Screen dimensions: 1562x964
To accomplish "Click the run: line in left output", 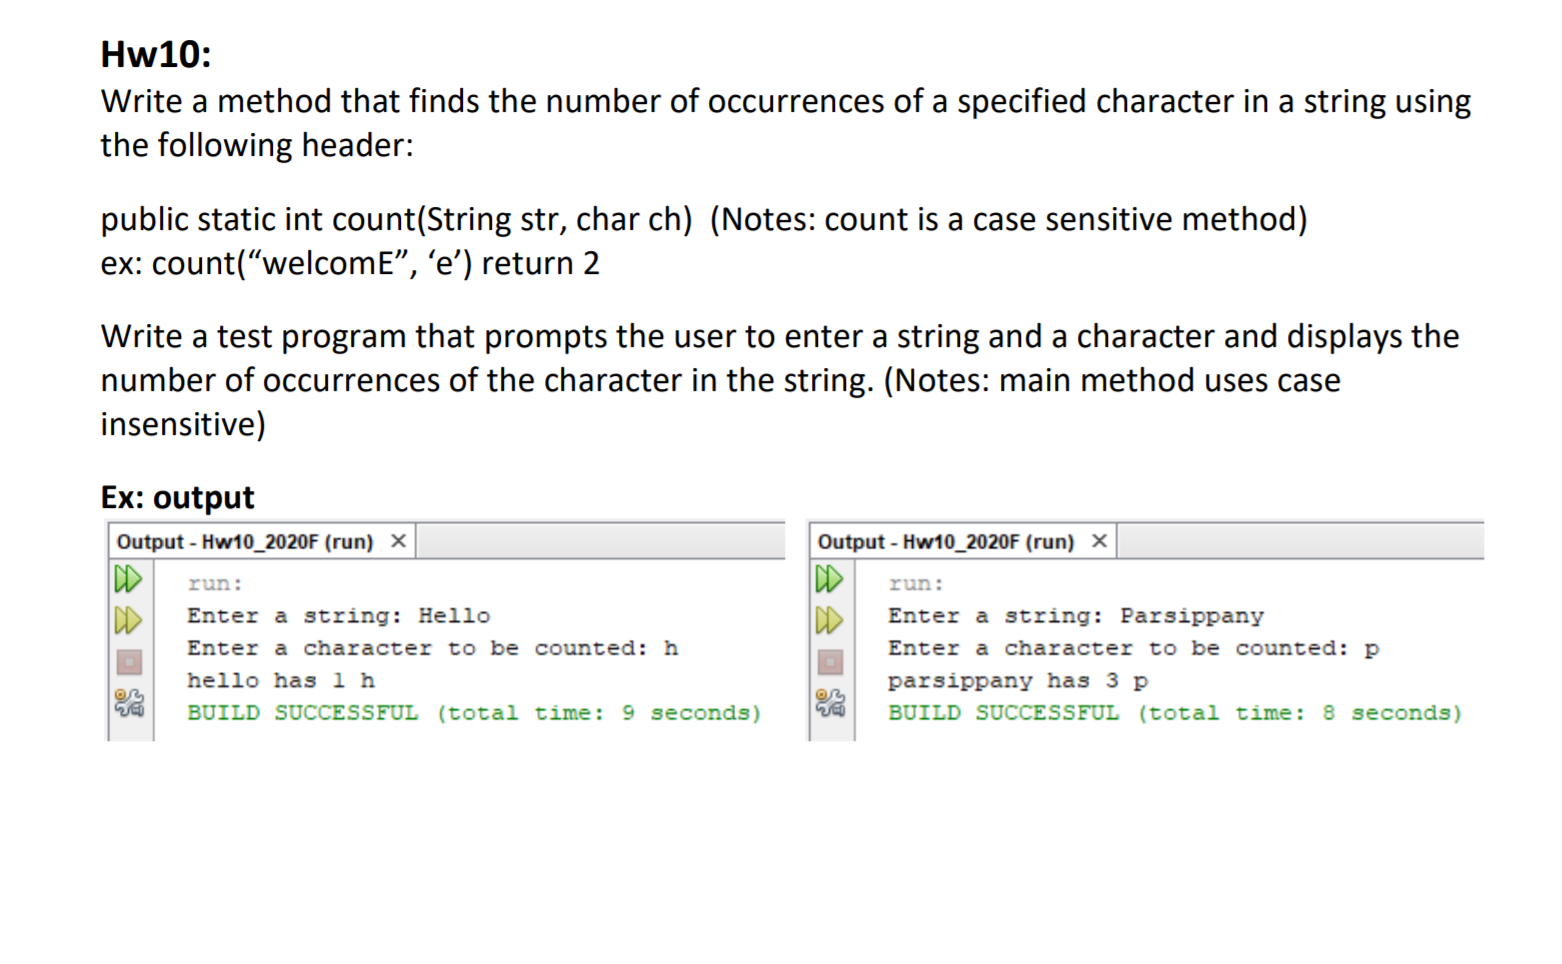I will click(x=215, y=583).
